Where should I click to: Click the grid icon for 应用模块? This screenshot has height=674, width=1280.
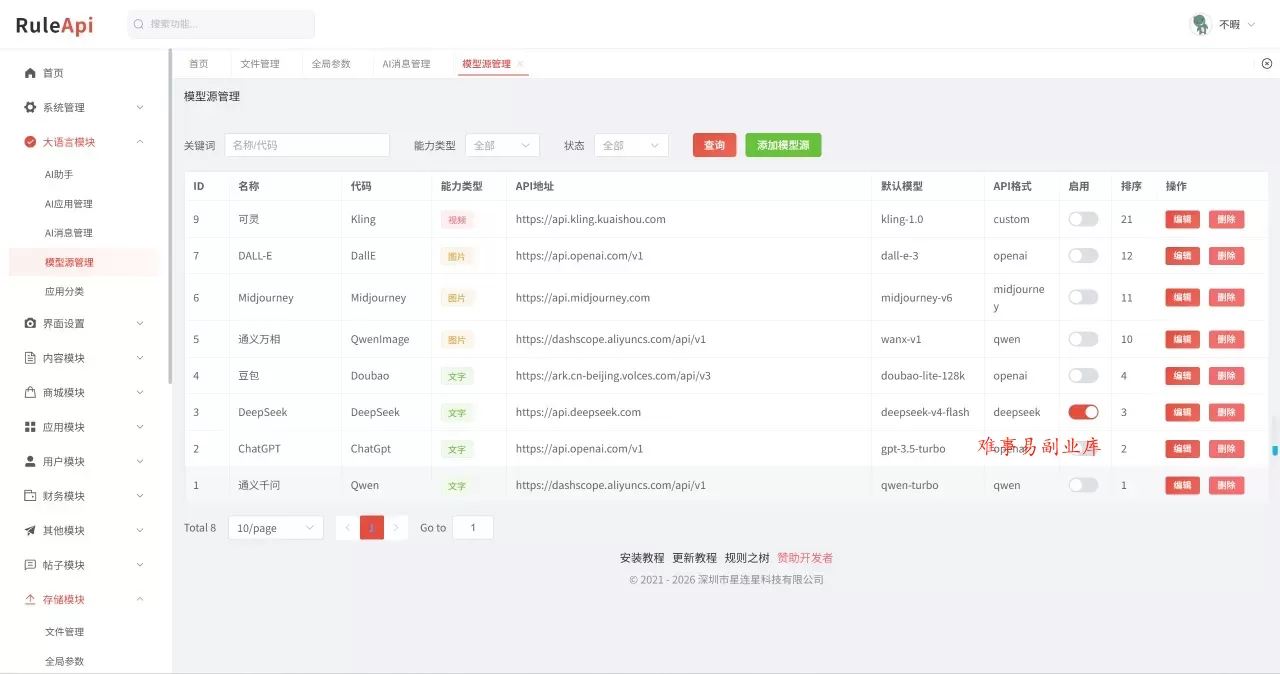pos(30,427)
